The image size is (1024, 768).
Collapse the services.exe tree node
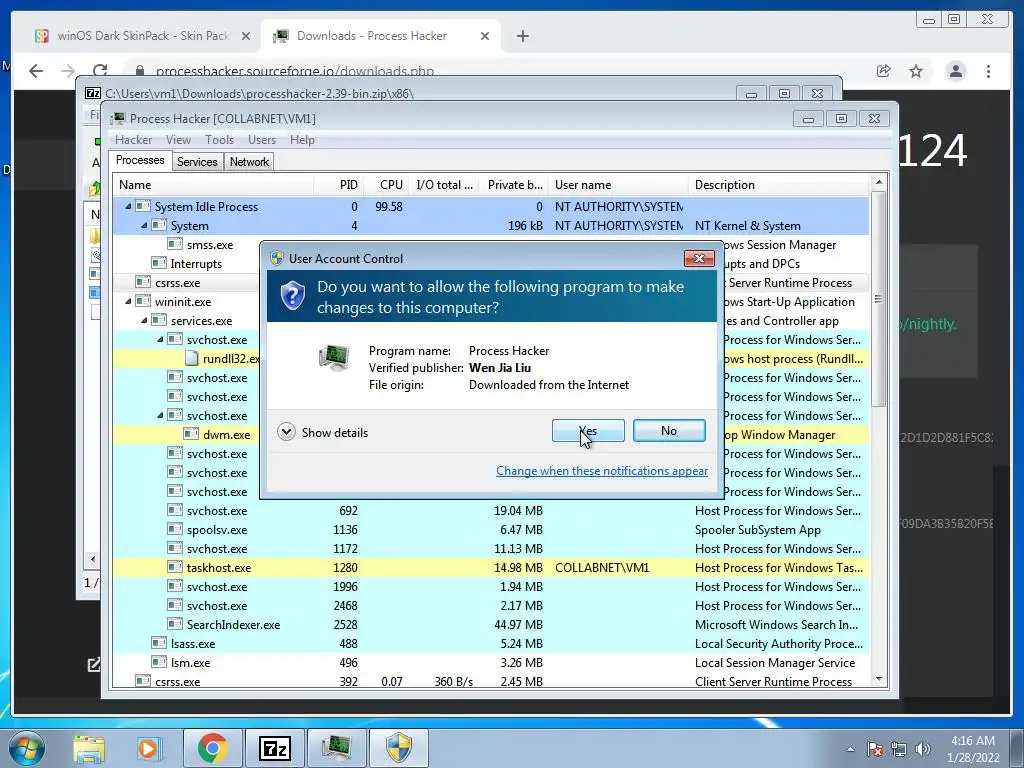click(144, 321)
